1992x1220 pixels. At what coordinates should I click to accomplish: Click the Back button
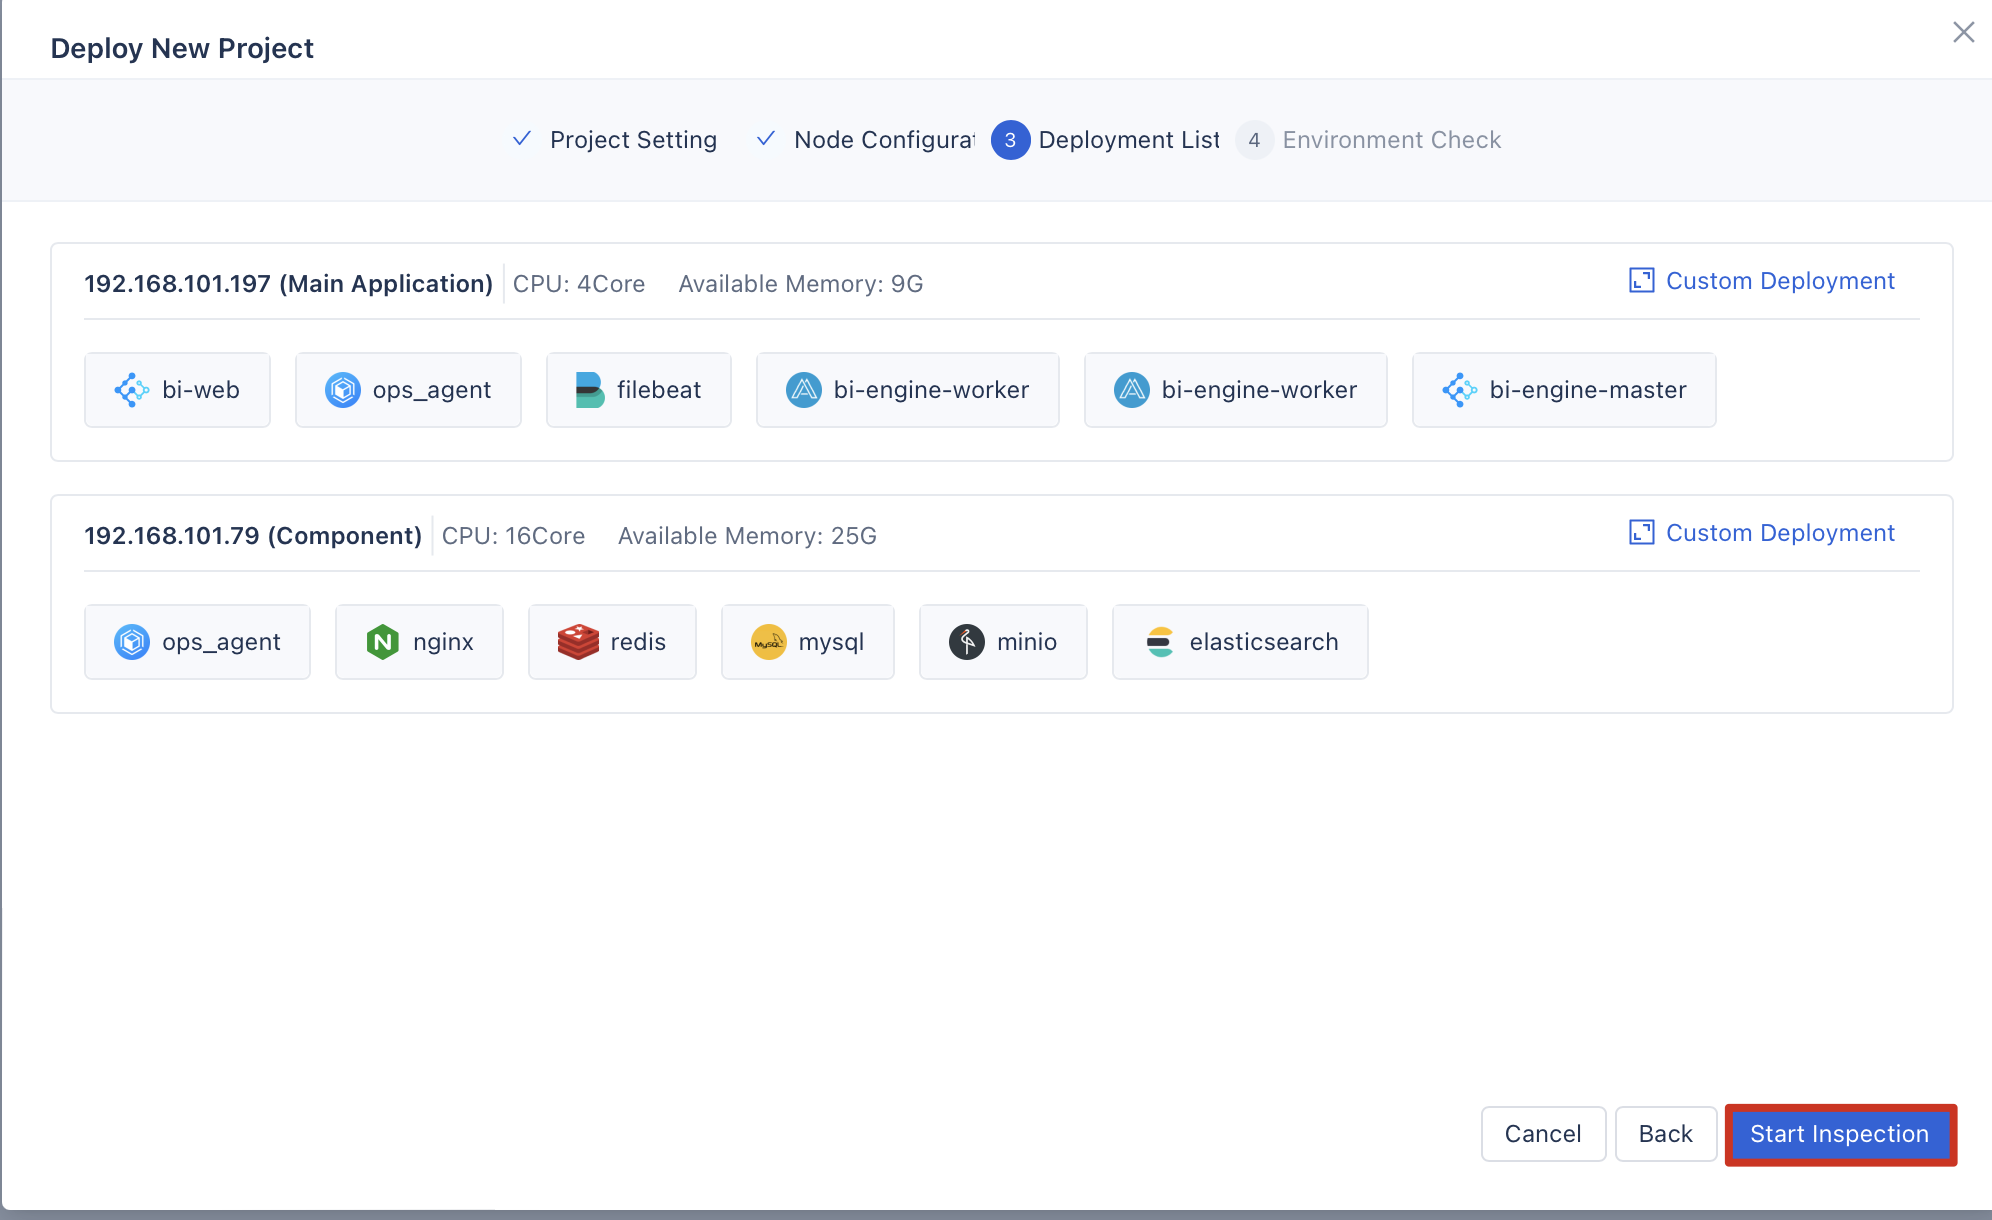[x=1665, y=1134]
